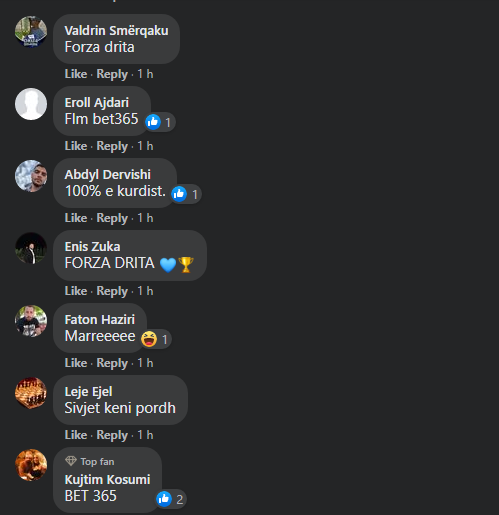Open Abdyl Dervishi's profile photo
The width and height of the screenshot is (499, 515).
(31, 176)
